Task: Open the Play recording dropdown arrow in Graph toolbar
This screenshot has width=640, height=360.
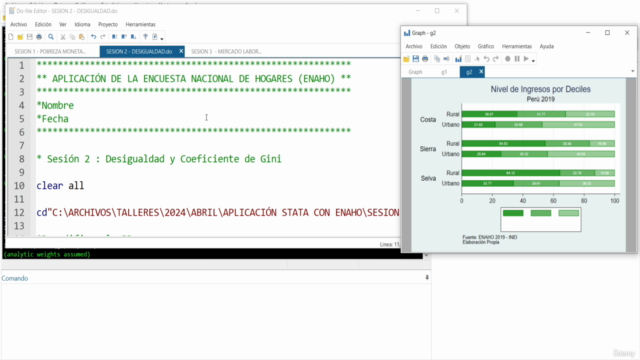Action: pyautogui.click(x=533, y=61)
